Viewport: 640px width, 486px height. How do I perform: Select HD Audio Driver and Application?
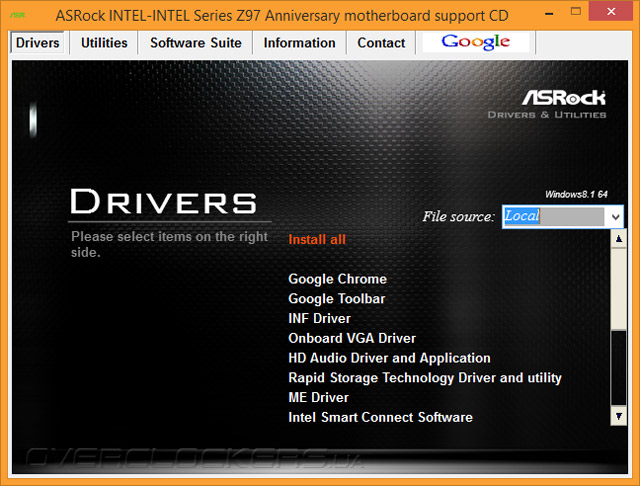[389, 358]
